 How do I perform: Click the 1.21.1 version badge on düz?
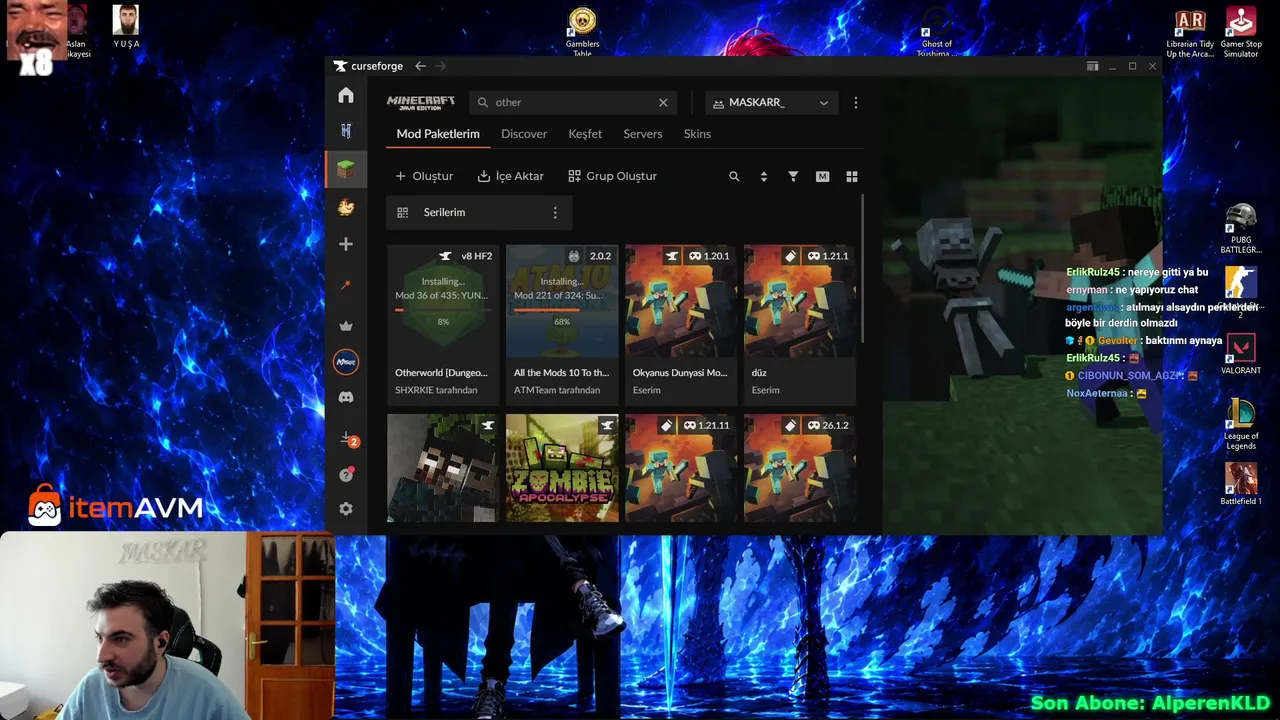tap(828, 256)
